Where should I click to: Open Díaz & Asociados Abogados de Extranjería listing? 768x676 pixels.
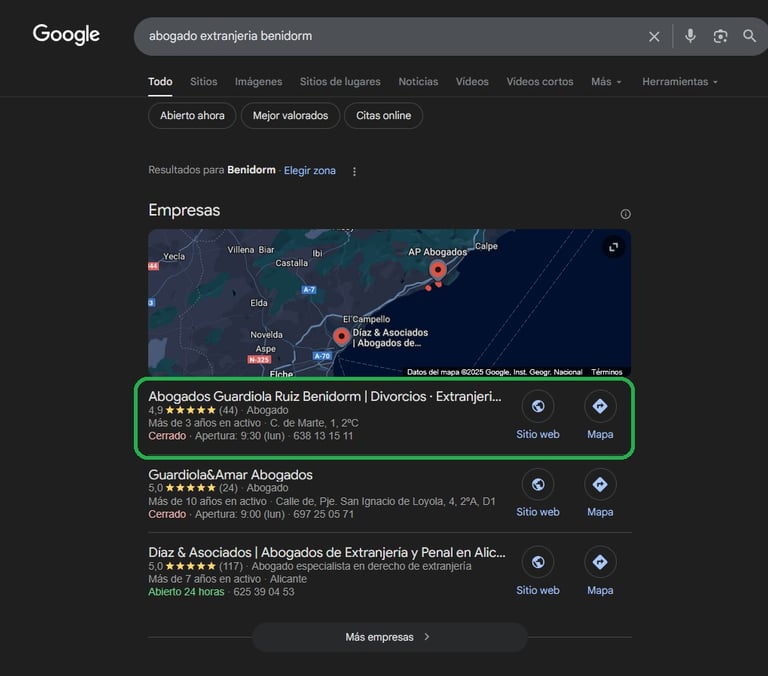(x=327, y=553)
